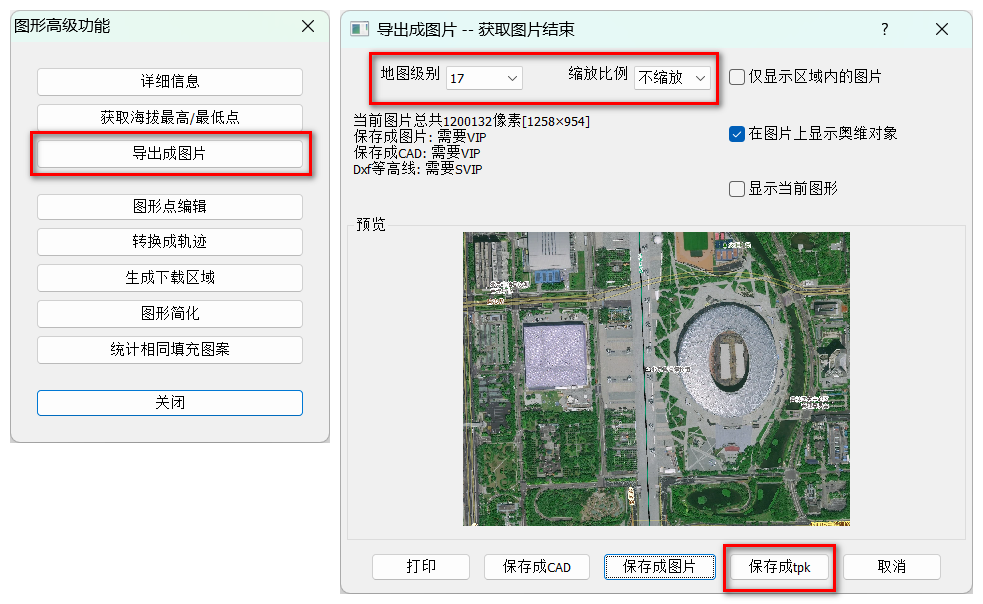Click the 当前图片总共1200132像素 text

(x=471, y=121)
